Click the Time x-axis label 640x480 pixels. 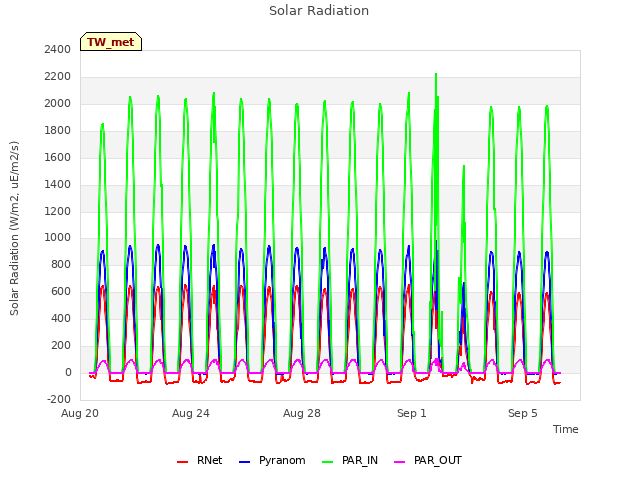pos(566,429)
